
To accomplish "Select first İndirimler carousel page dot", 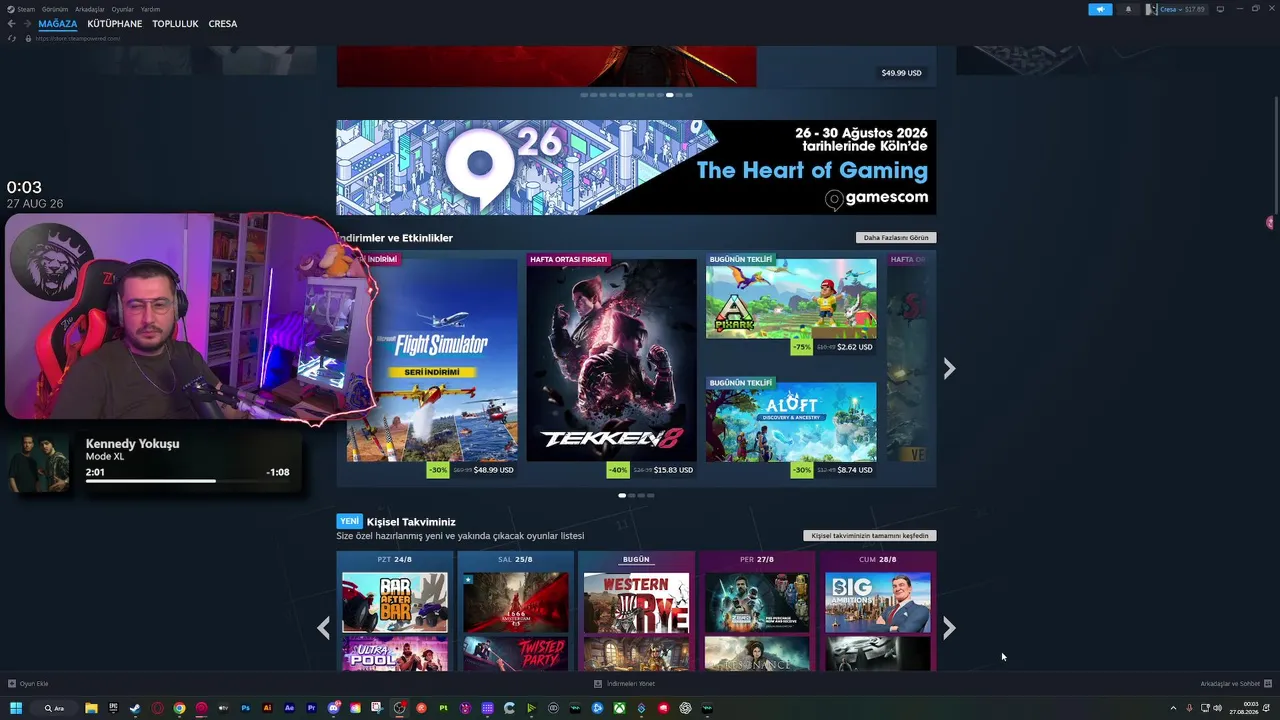I will (622, 495).
